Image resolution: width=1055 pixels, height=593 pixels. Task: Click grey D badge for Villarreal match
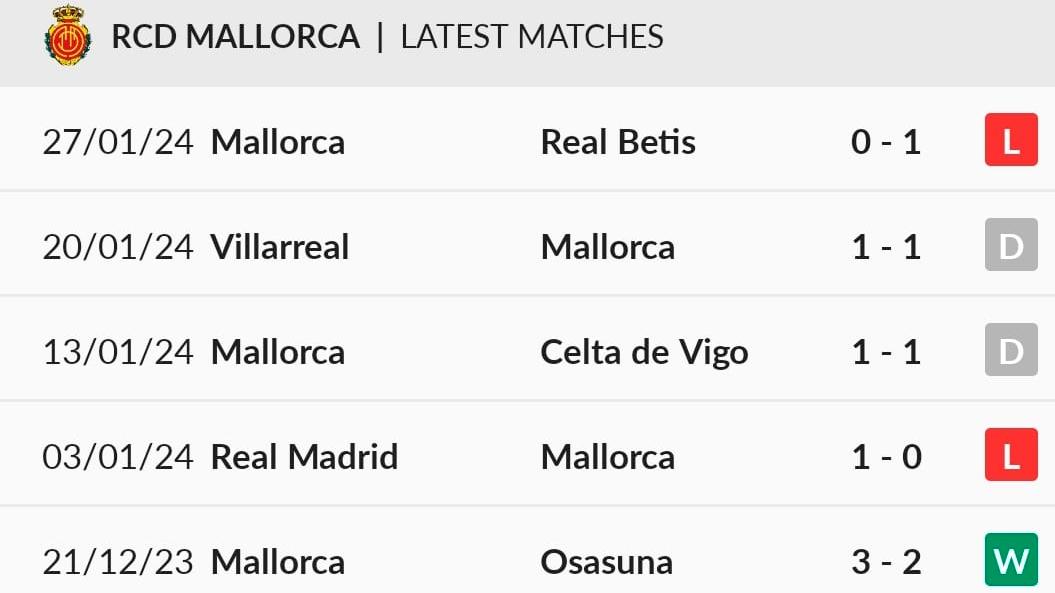coord(1011,245)
